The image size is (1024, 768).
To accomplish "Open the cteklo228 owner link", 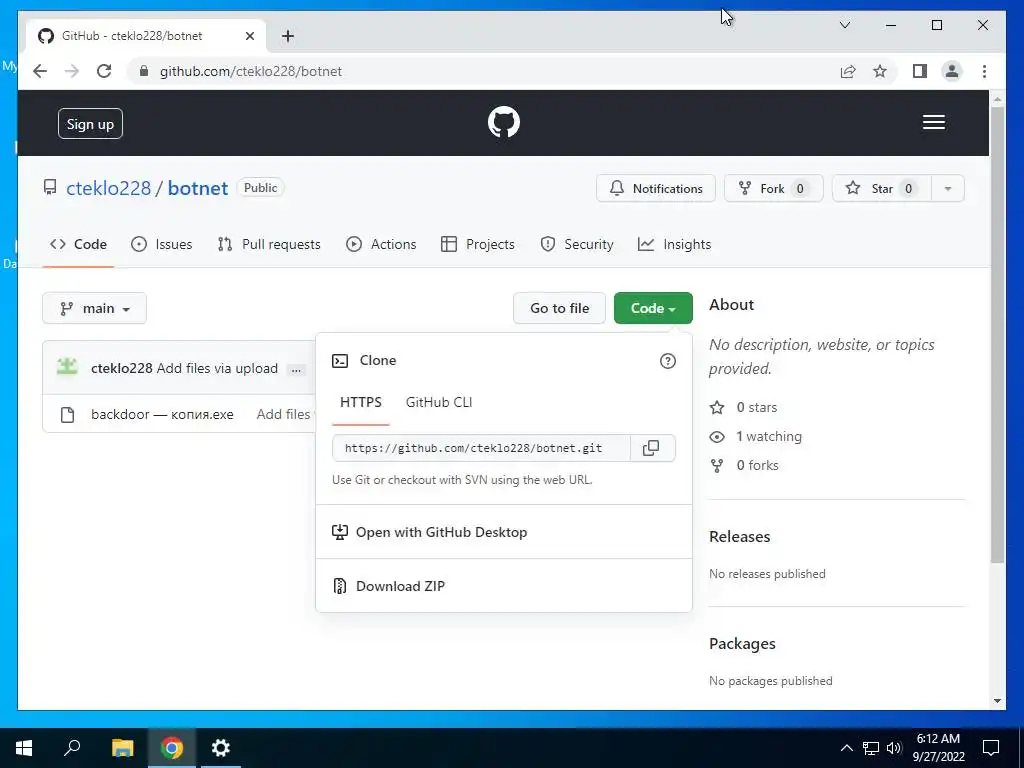I will coord(108,188).
